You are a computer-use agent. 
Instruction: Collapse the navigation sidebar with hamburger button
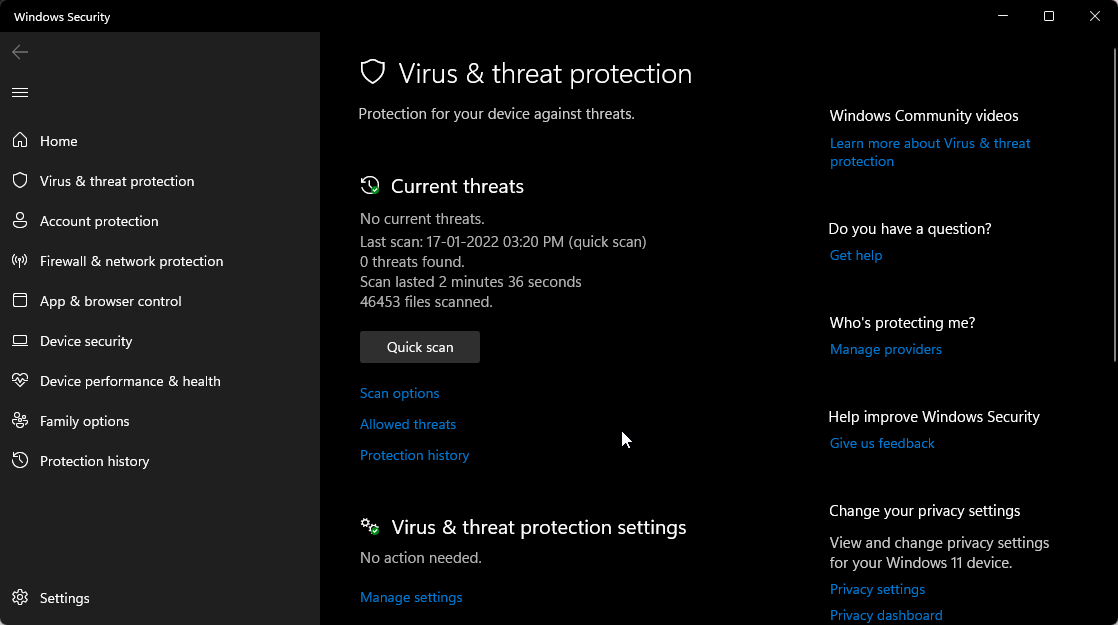tap(19, 92)
